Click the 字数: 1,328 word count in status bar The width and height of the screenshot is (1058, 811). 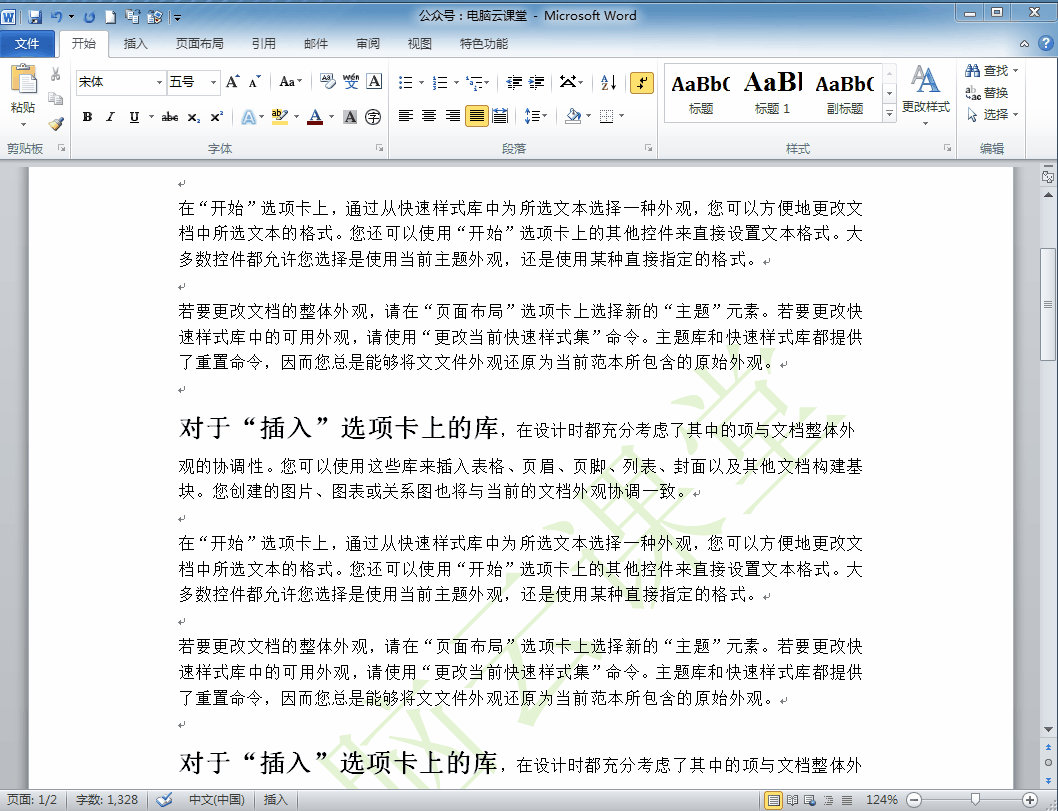(107, 800)
